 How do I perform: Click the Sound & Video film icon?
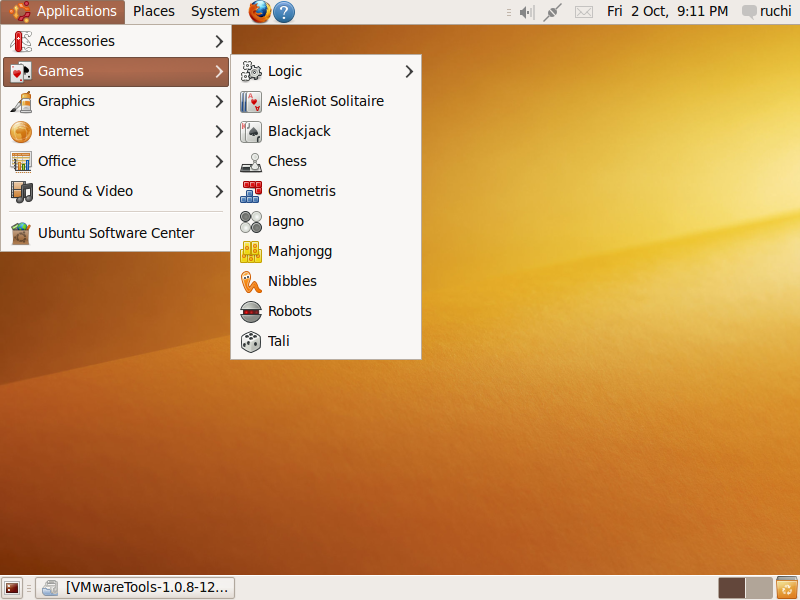[x=21, y=191]
